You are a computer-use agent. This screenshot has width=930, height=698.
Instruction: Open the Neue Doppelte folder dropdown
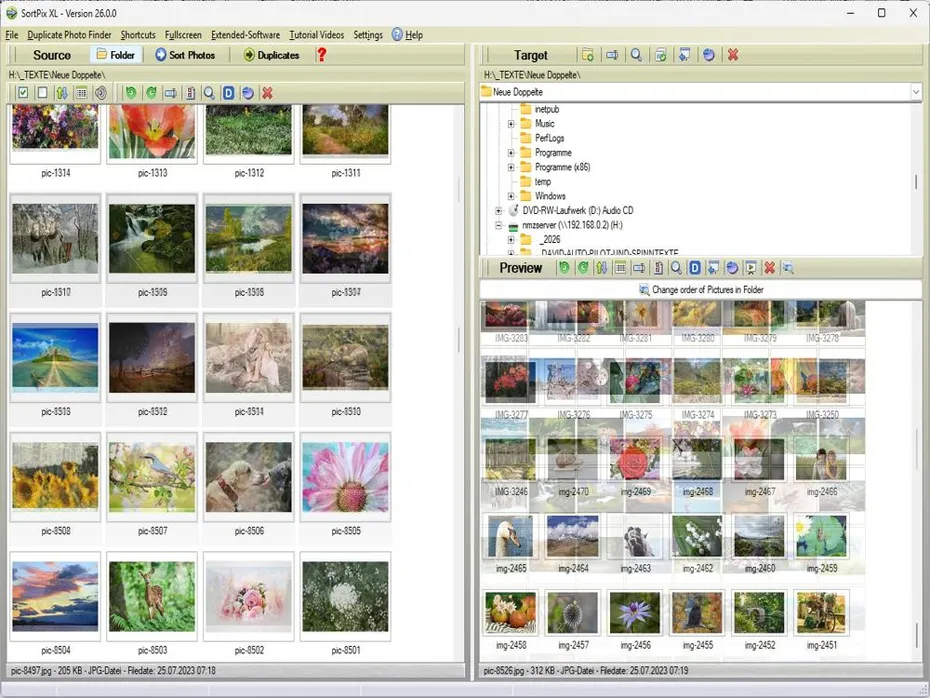[915, 91]
